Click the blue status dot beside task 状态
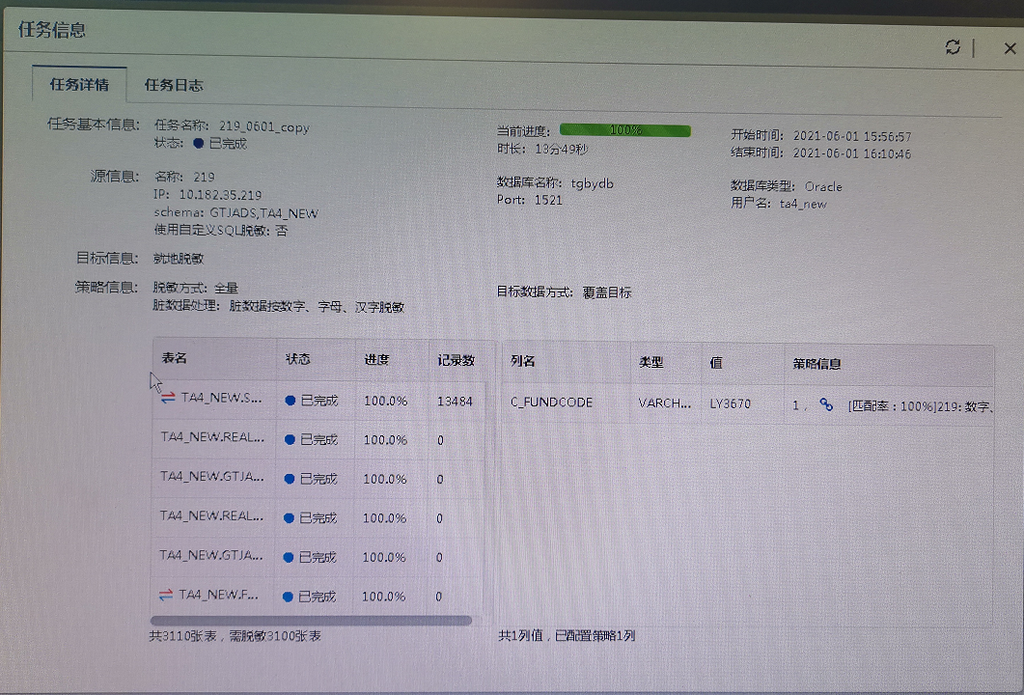The height and width of the screenshot is (695, 1024). 199,143
